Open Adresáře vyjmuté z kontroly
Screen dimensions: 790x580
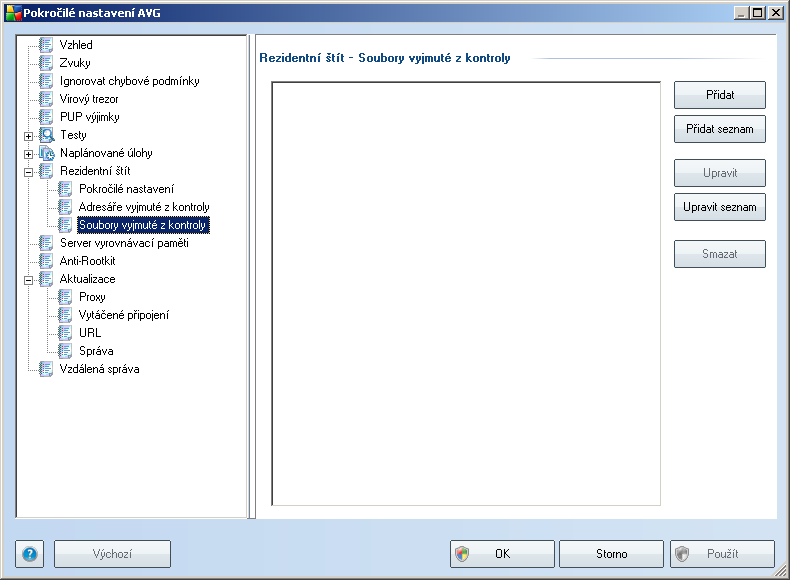click(144, 207)
